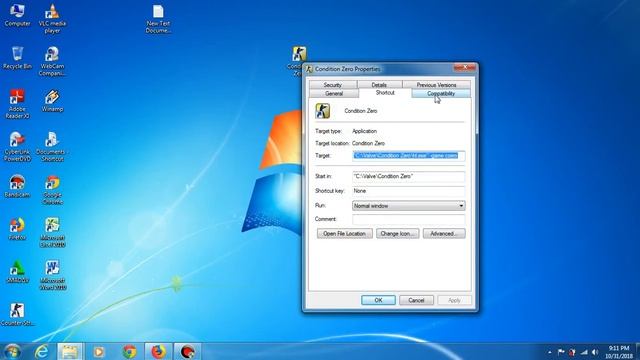The width and height of the screenshot is (640, 360).
Task: Select the Winamp desktop shortcut
Action: tap(52, 101)
